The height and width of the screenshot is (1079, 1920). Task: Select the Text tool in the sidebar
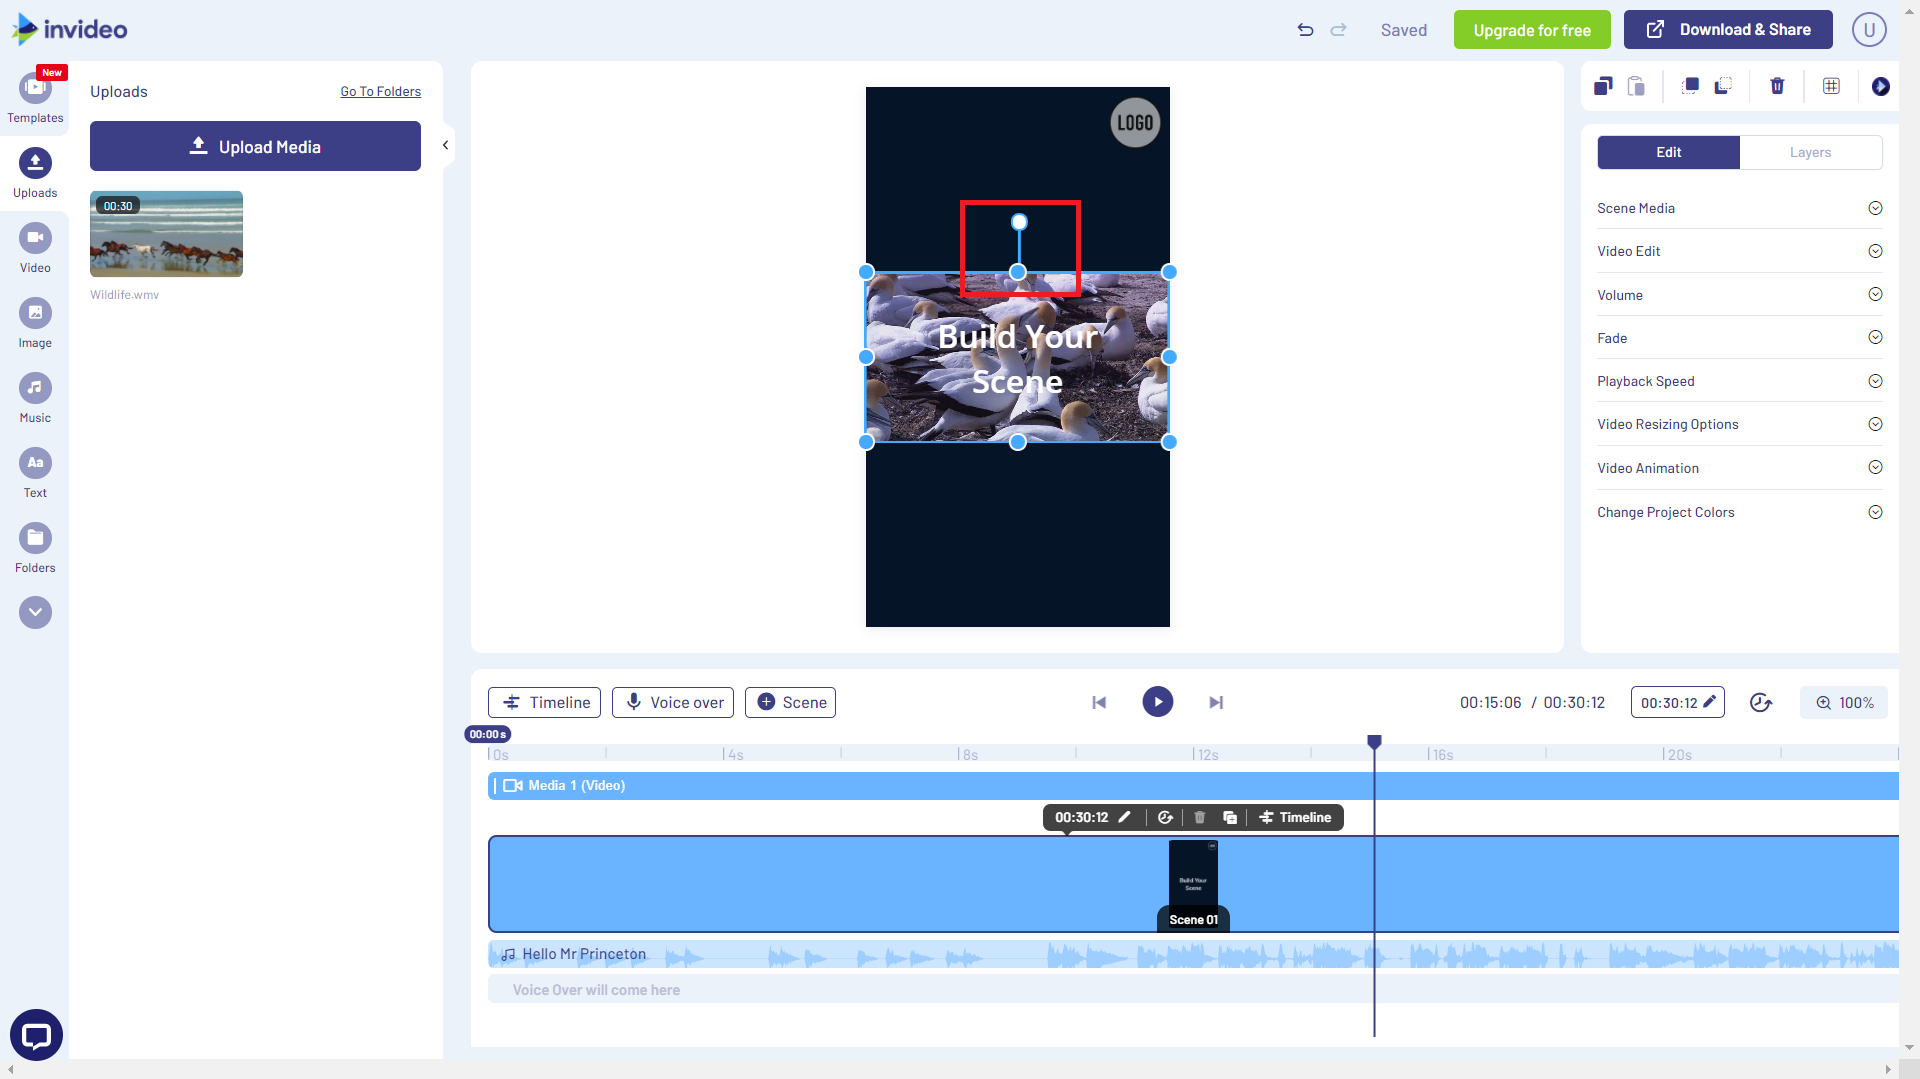point(35,472)
